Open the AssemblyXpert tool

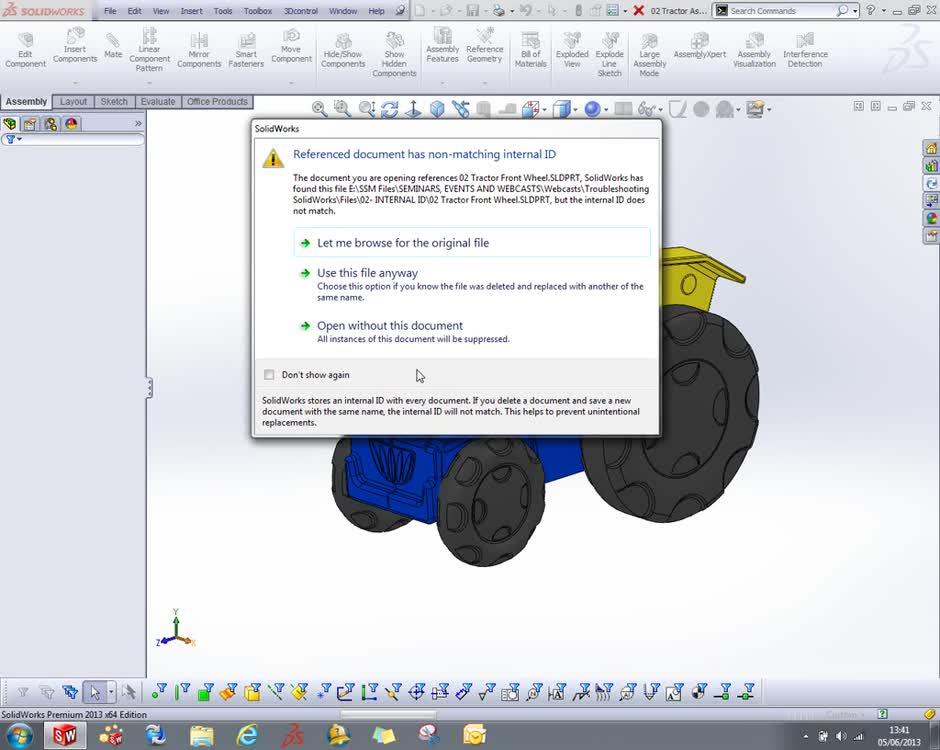point(700,46)
